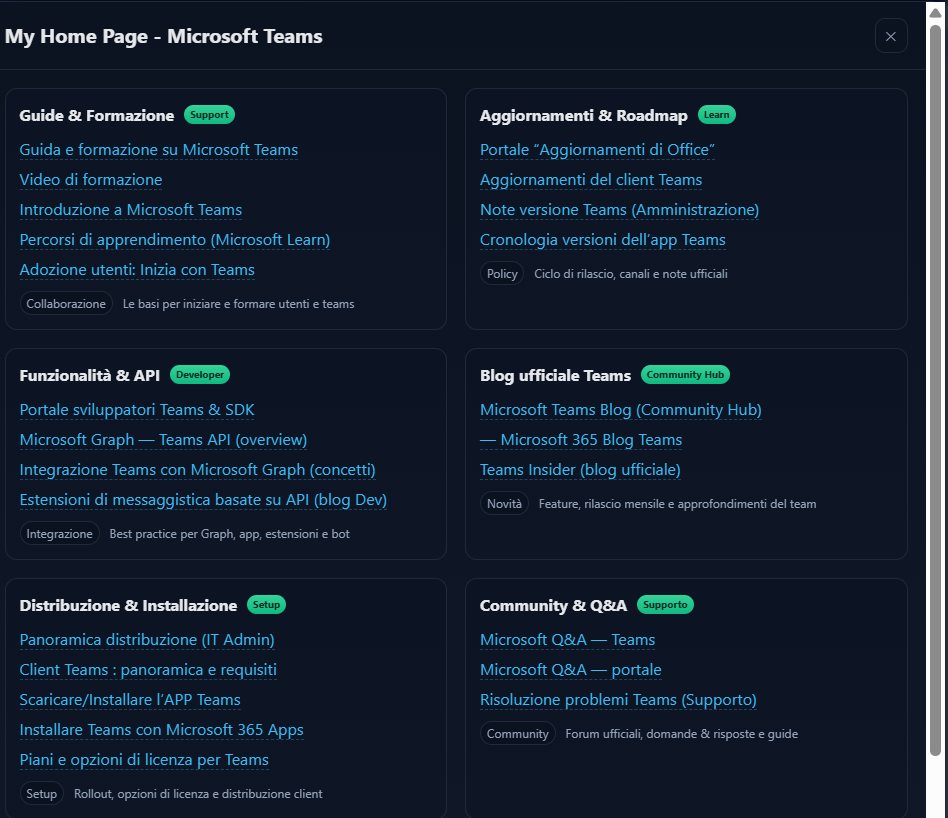Open Client Teams : panoramica e requisiti
Viewport: 948px width, 818px height.
click(x=148, y=670)
